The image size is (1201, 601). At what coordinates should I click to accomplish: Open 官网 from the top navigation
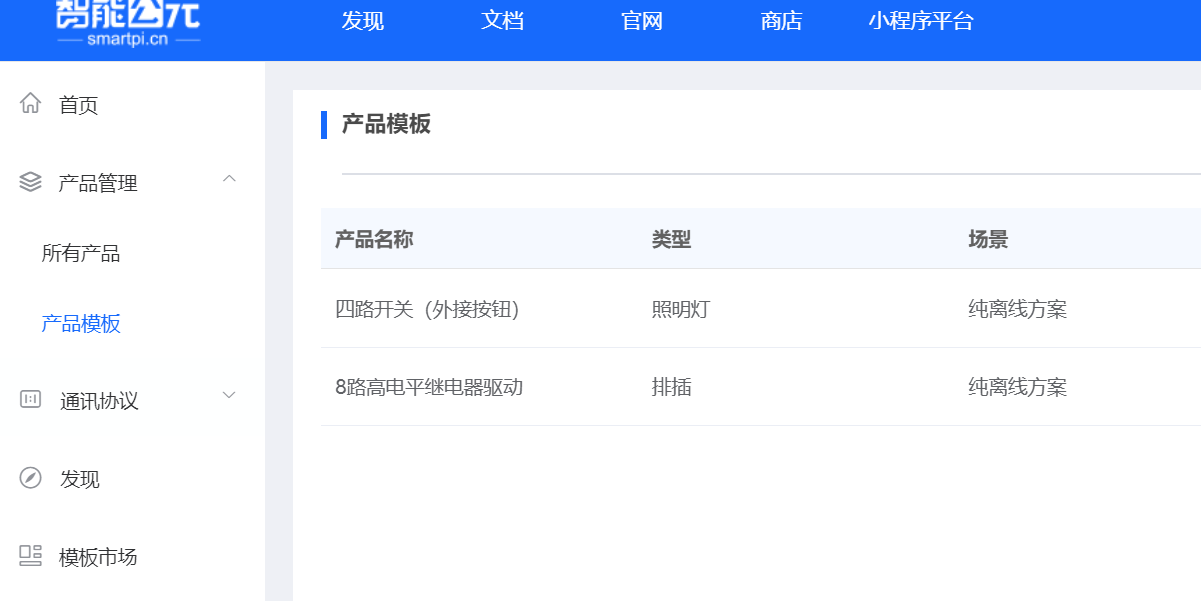[x=641, y=21]
